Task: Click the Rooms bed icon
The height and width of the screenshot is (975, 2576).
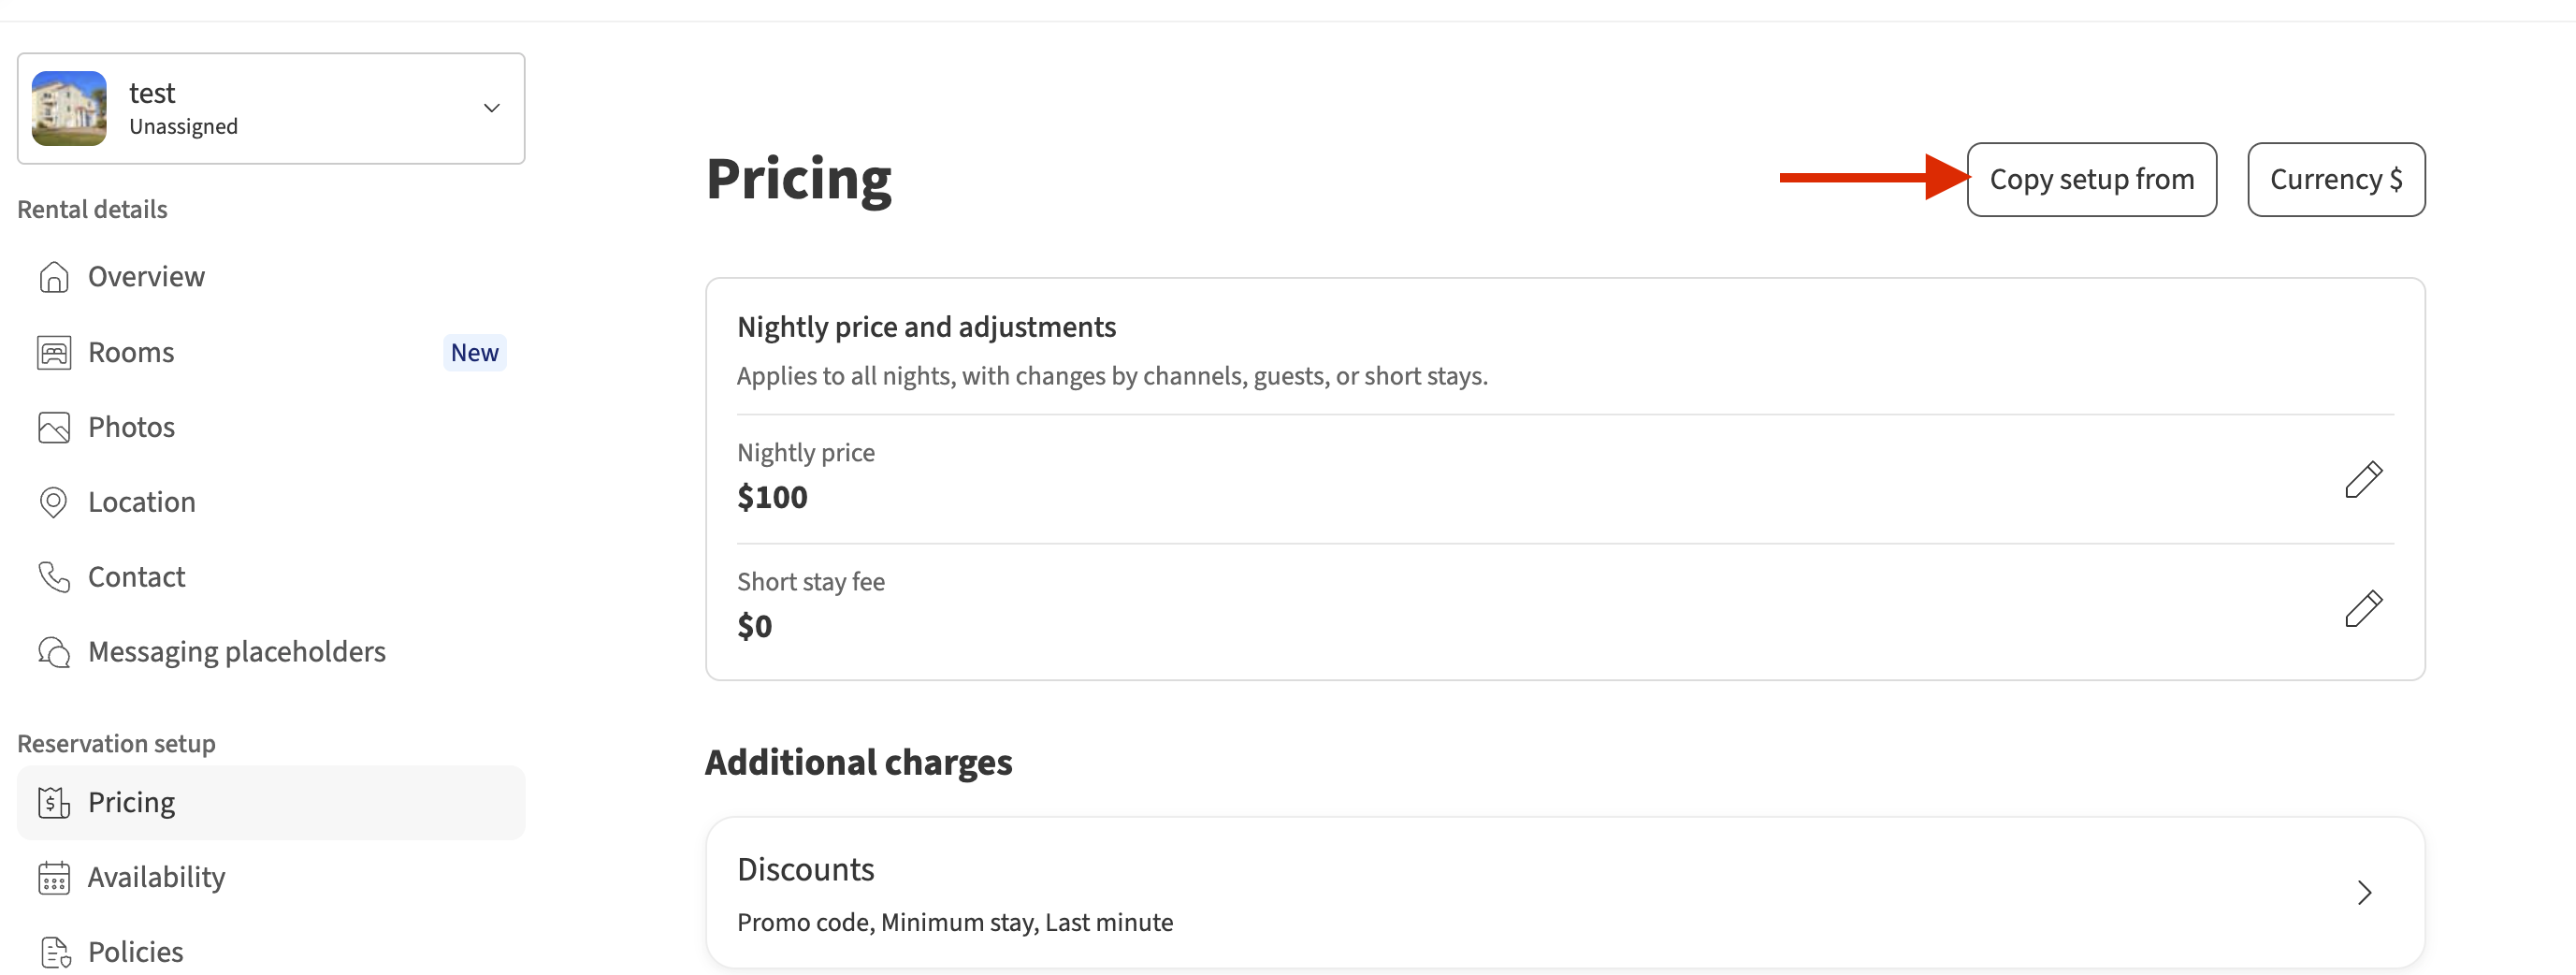Action: (54, 353)
